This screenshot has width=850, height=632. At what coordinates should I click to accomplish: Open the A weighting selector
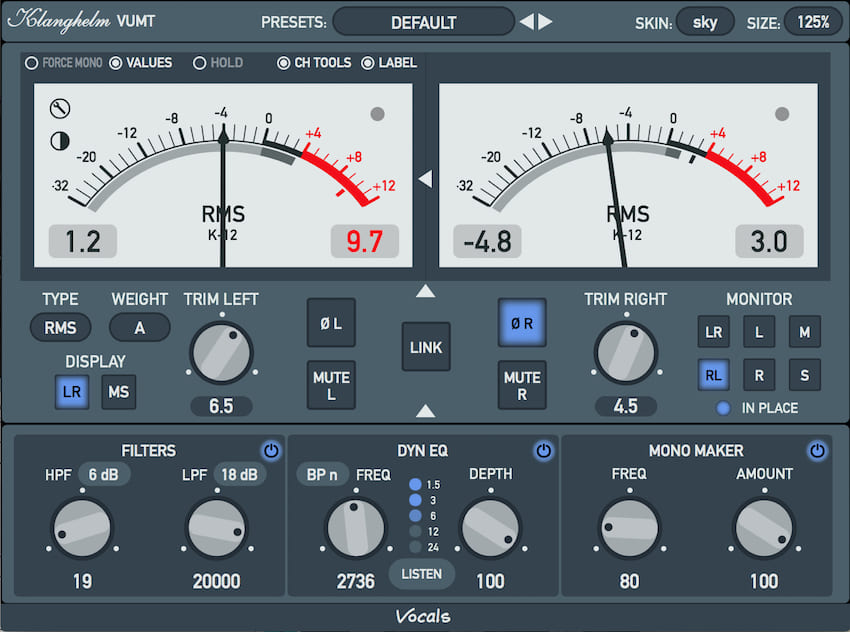[140, 327]
